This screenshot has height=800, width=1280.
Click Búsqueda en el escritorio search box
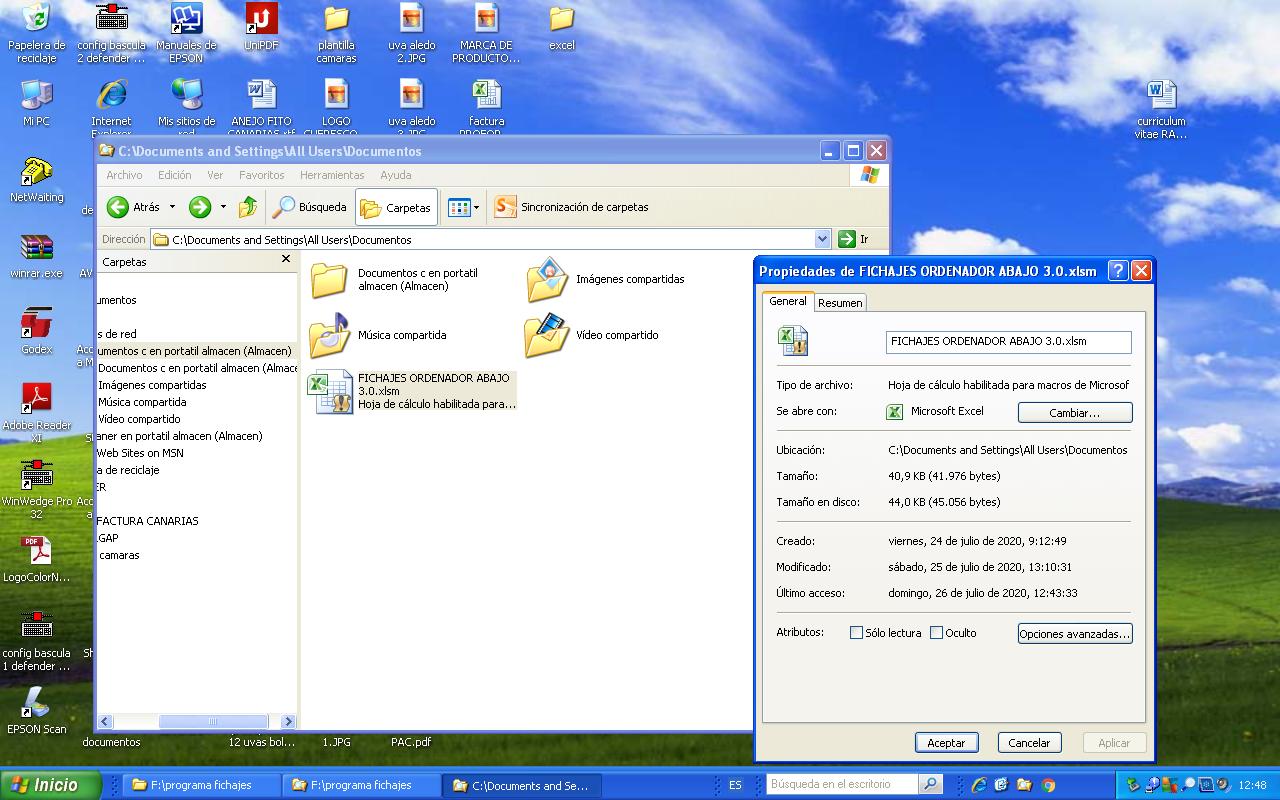(842, 785)
